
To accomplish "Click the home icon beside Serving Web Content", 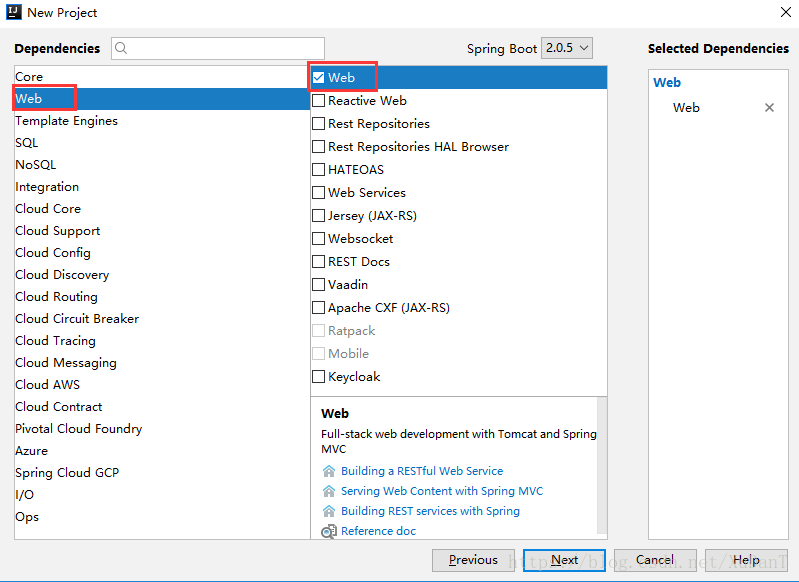I will (x=329, y=491).
